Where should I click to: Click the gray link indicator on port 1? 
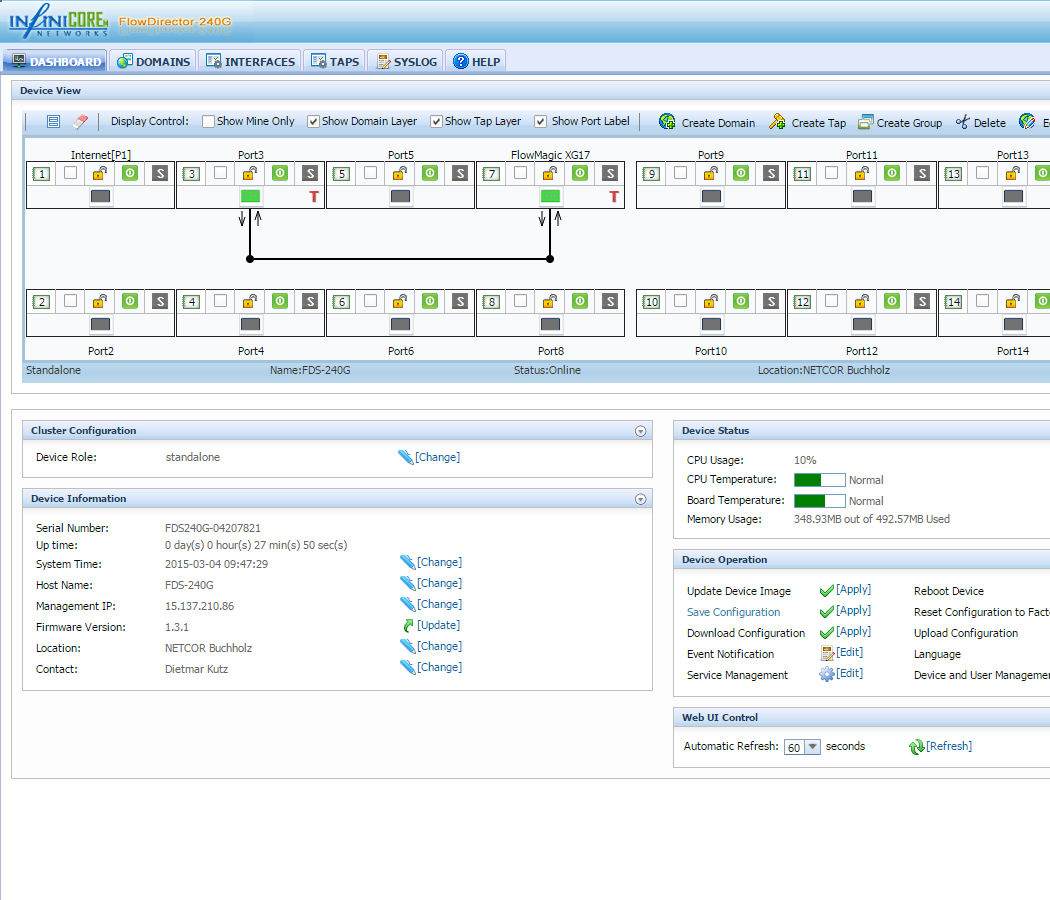(x=100, y=196)
